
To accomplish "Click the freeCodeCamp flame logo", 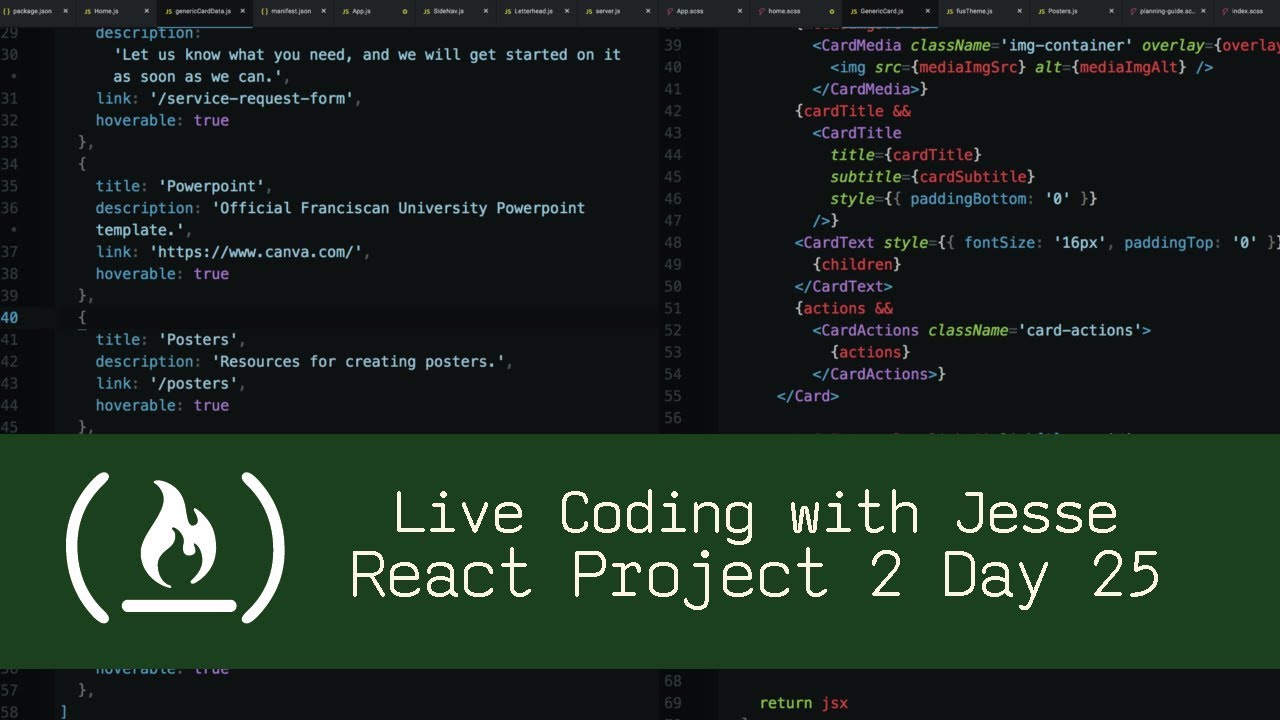I will tap(176, 549).
